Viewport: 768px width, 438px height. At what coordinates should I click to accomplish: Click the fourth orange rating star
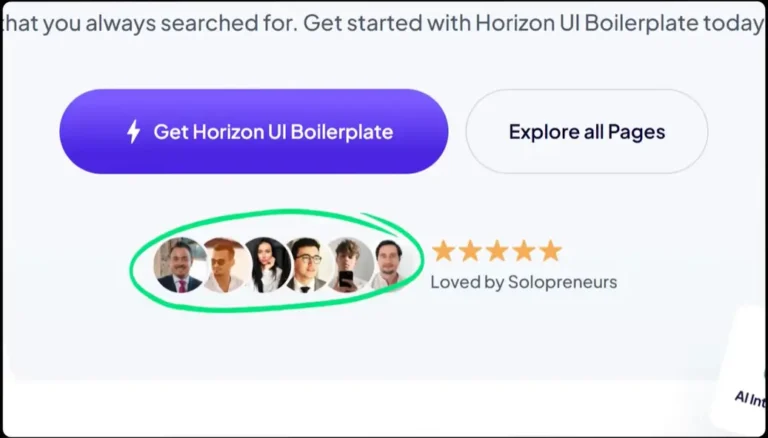click(524, 251)
